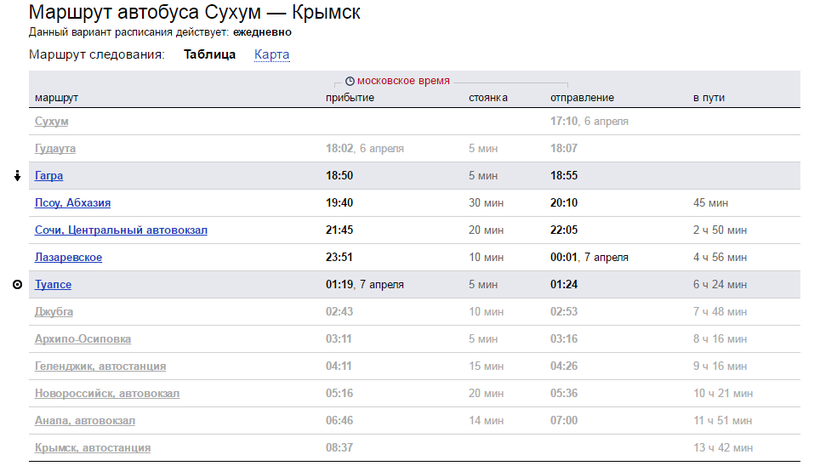Open the Сухум station link

51,121
